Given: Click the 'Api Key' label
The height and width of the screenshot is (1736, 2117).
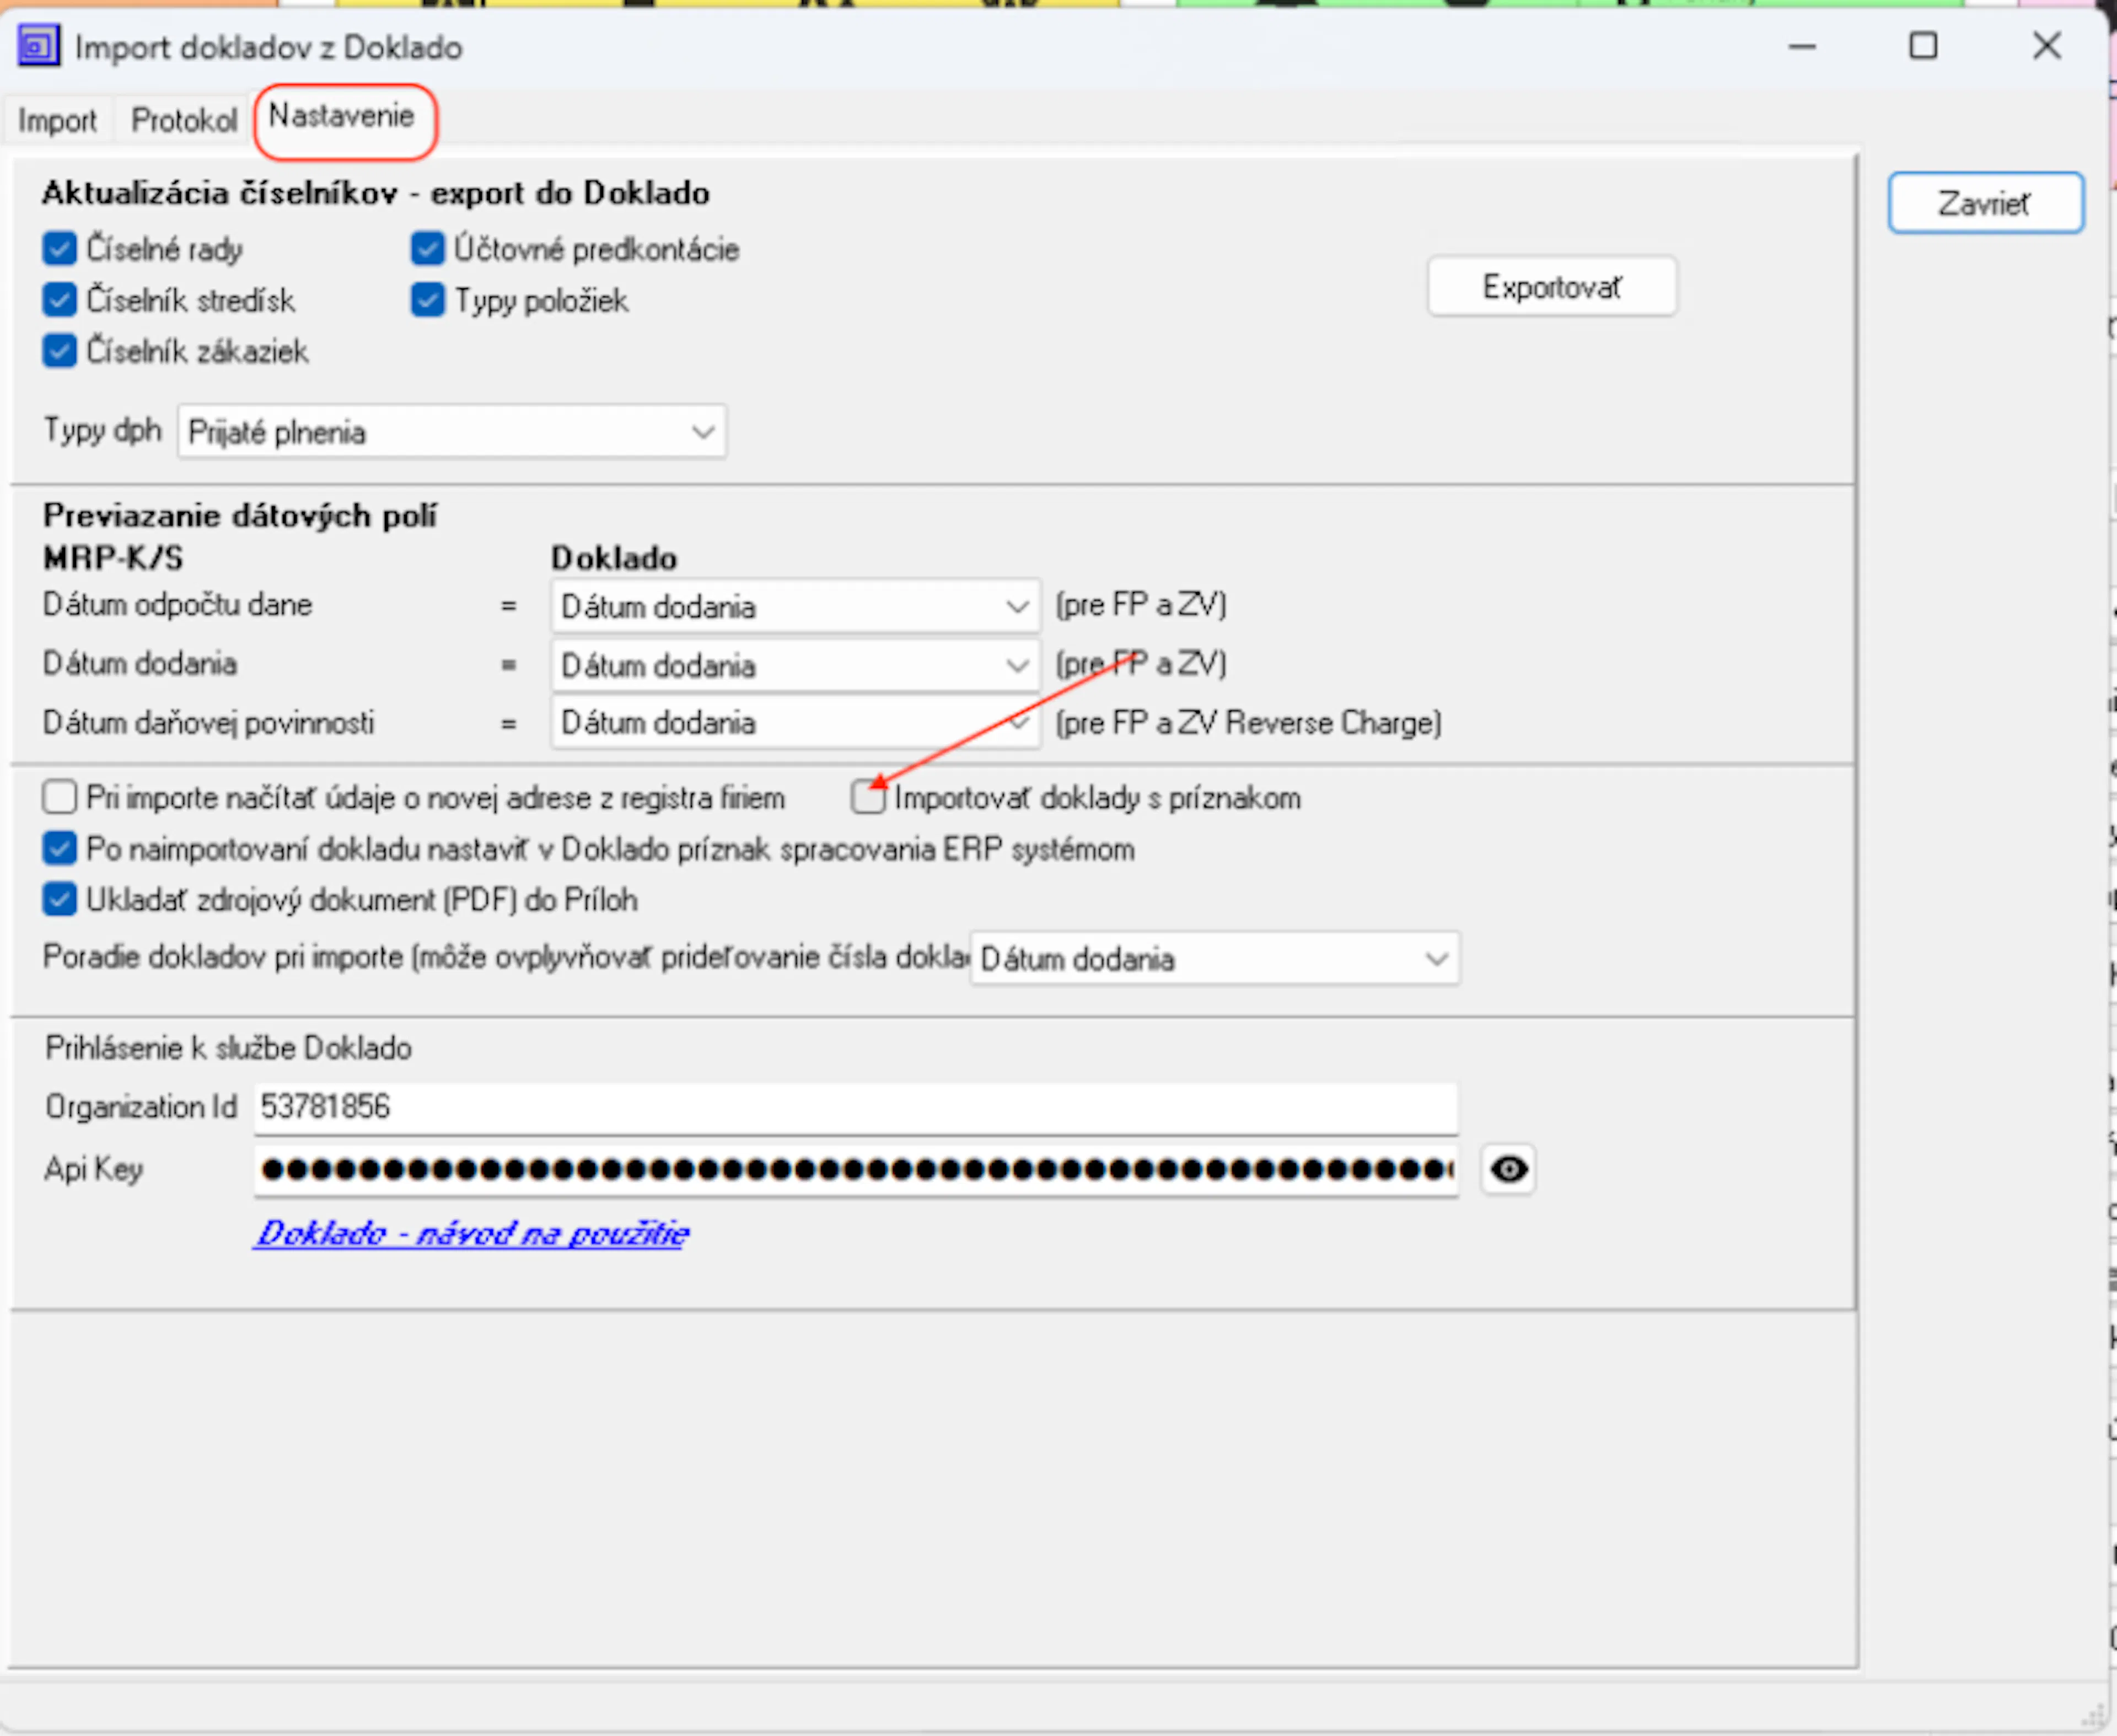Looking at the screenshot, I should (x=94, y=1169).
